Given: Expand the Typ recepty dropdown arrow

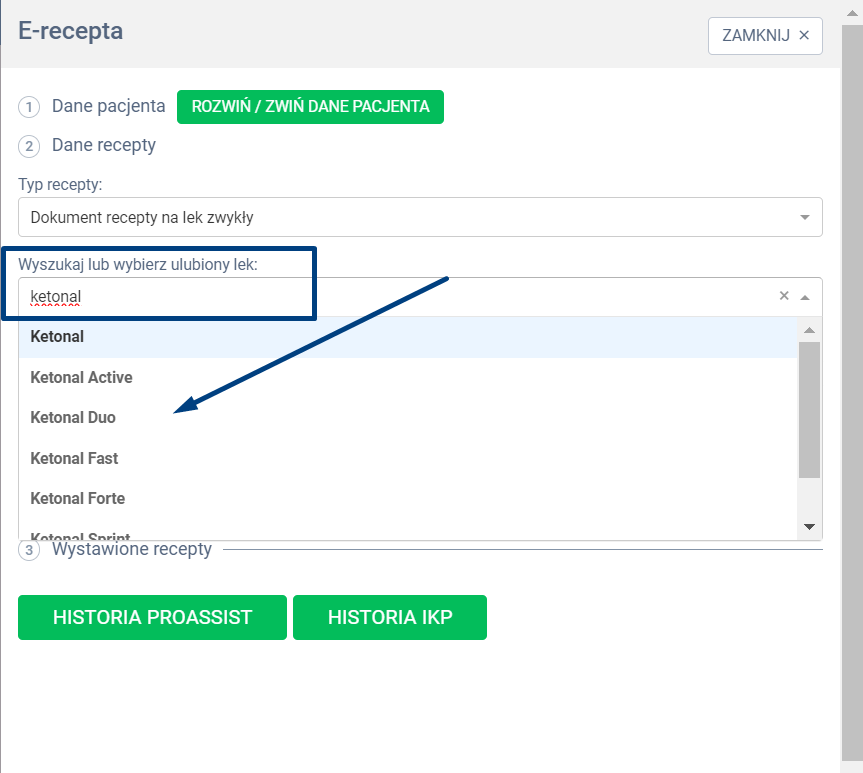Looking at the screenshot, I should (x=805, y=217).
